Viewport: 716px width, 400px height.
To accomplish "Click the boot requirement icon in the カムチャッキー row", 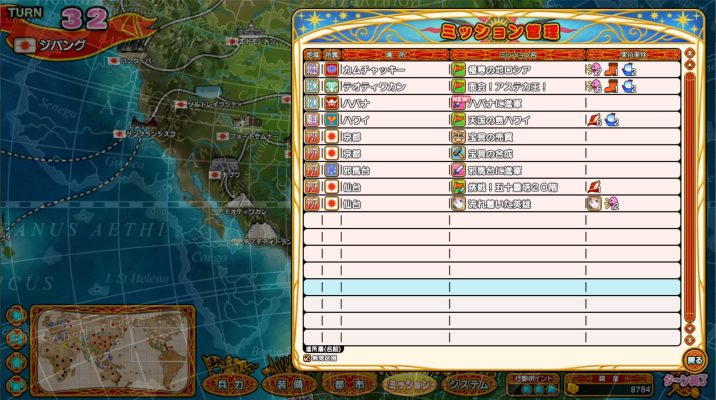I will click(611, 70).
